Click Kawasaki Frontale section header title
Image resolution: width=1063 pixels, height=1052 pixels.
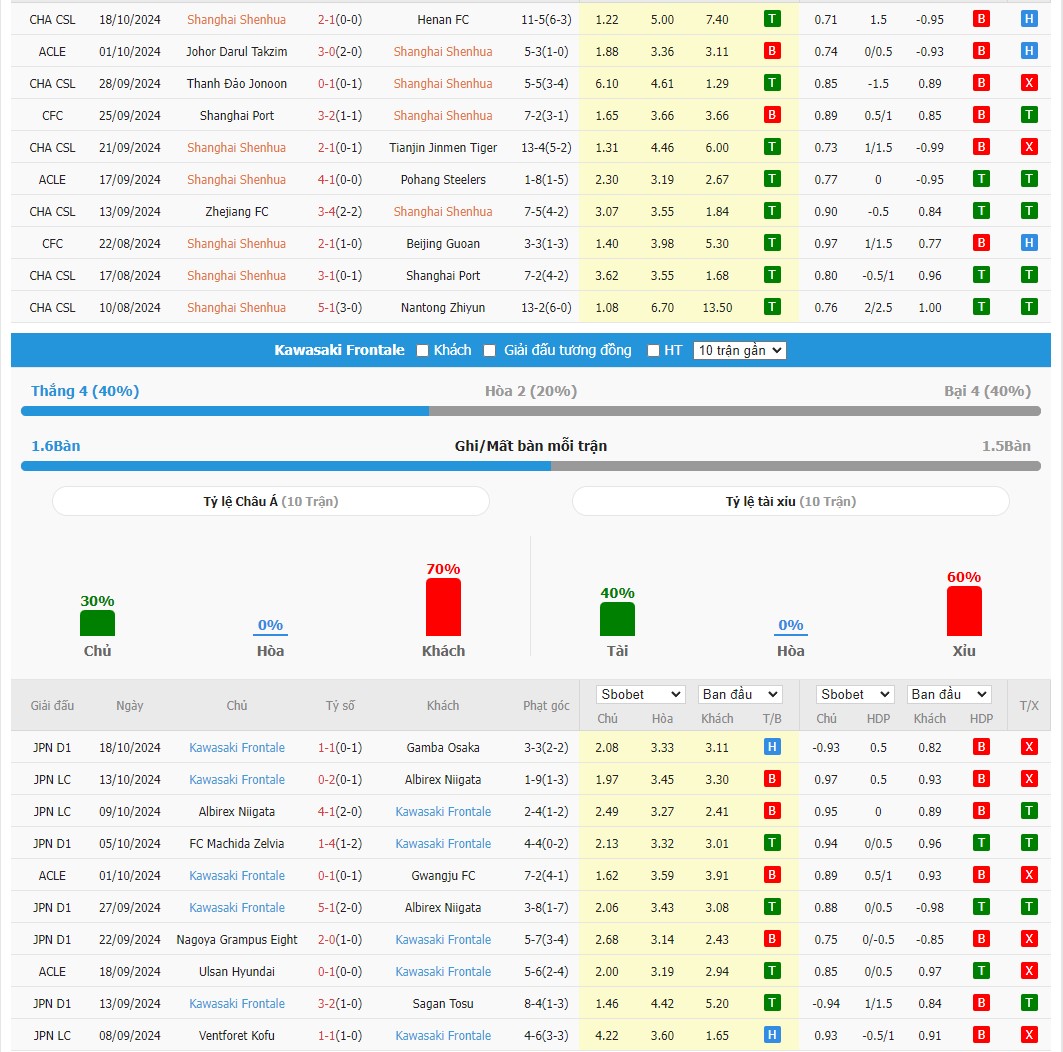339,350
